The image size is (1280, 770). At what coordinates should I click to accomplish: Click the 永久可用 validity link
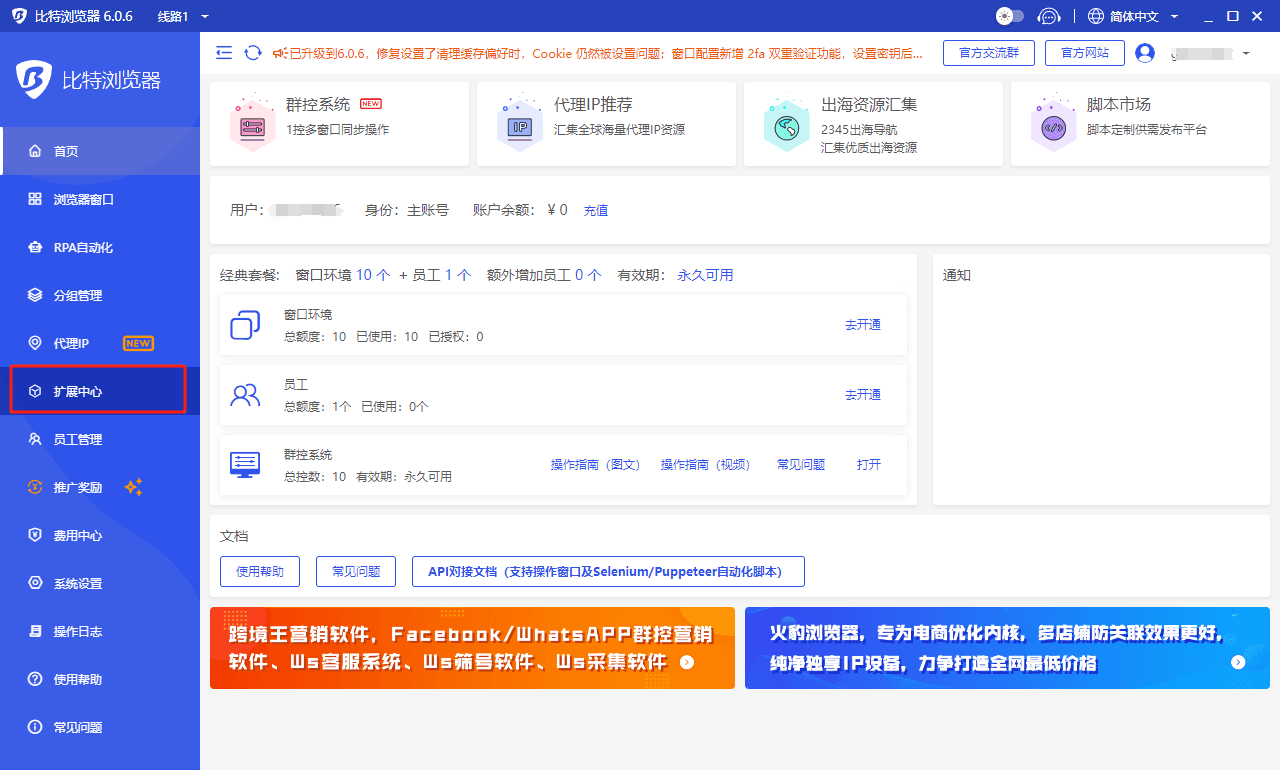[x=705, y=274]
